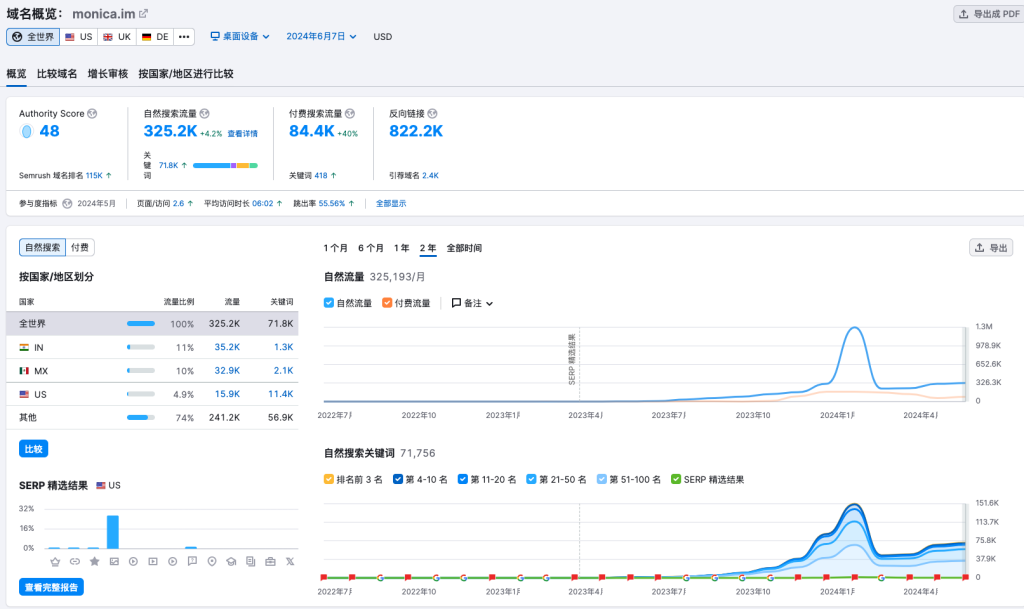The image size is (1024, 609).
Task: Click info icon next to 参与度指标
Action: (67, 204)
